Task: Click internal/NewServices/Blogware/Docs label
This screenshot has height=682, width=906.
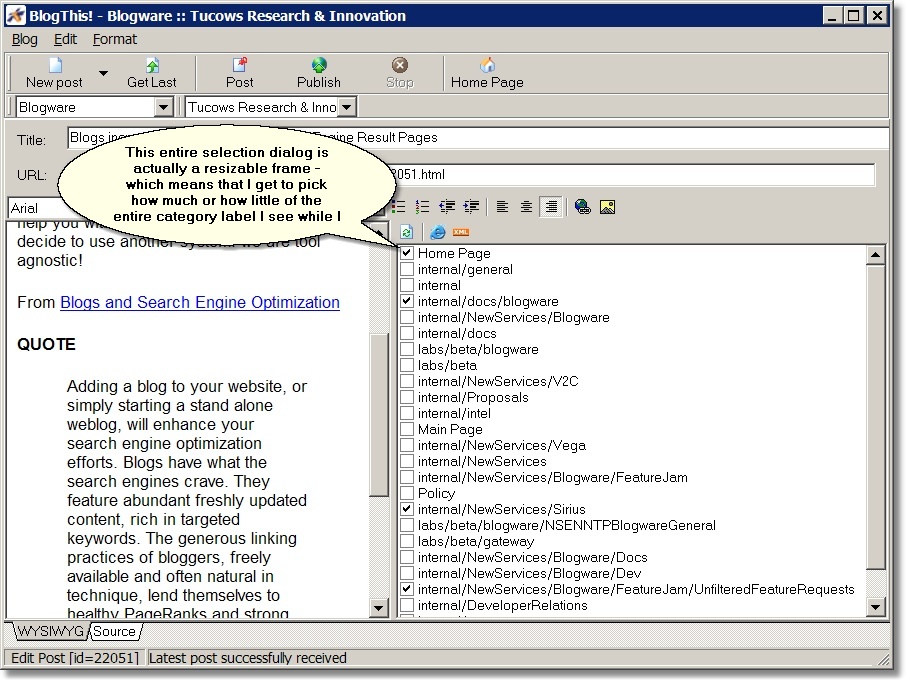Action: pyautogui.click(x=533, y=557)
